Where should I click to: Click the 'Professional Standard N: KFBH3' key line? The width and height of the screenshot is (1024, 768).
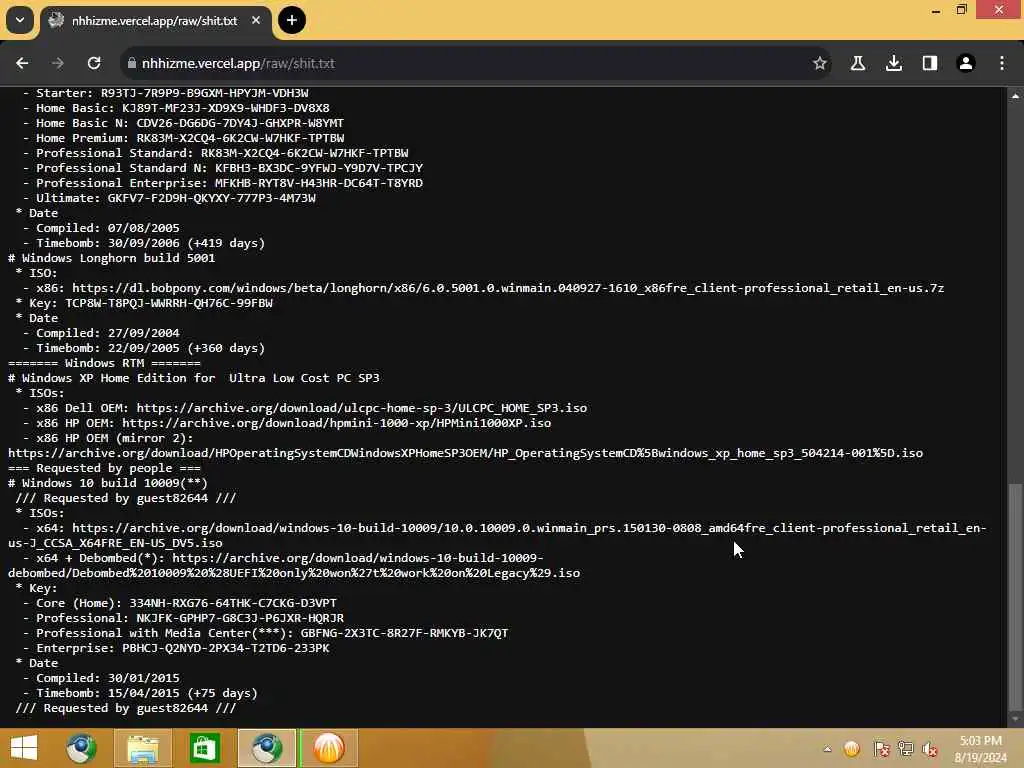tap(223, 168)
